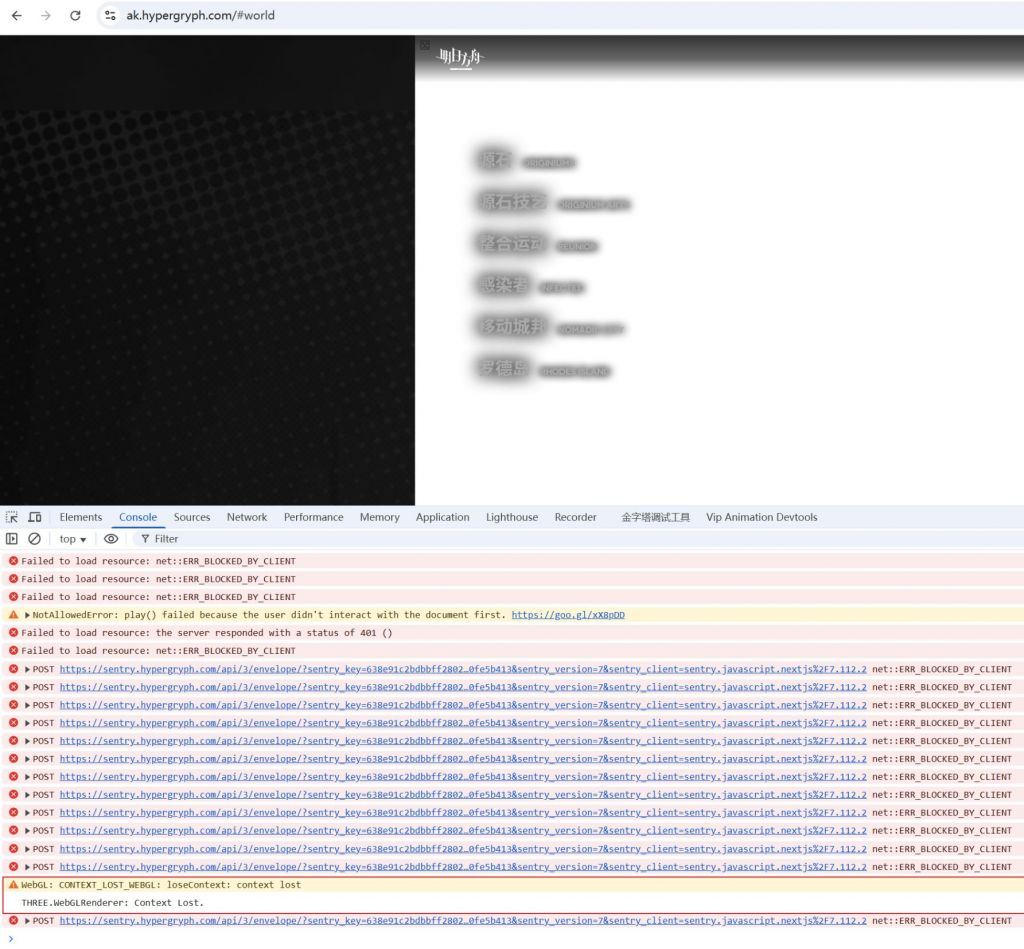Expand the last POST sentry error entry
This screenshot has height=949, width=1024.
click(28, 921)
